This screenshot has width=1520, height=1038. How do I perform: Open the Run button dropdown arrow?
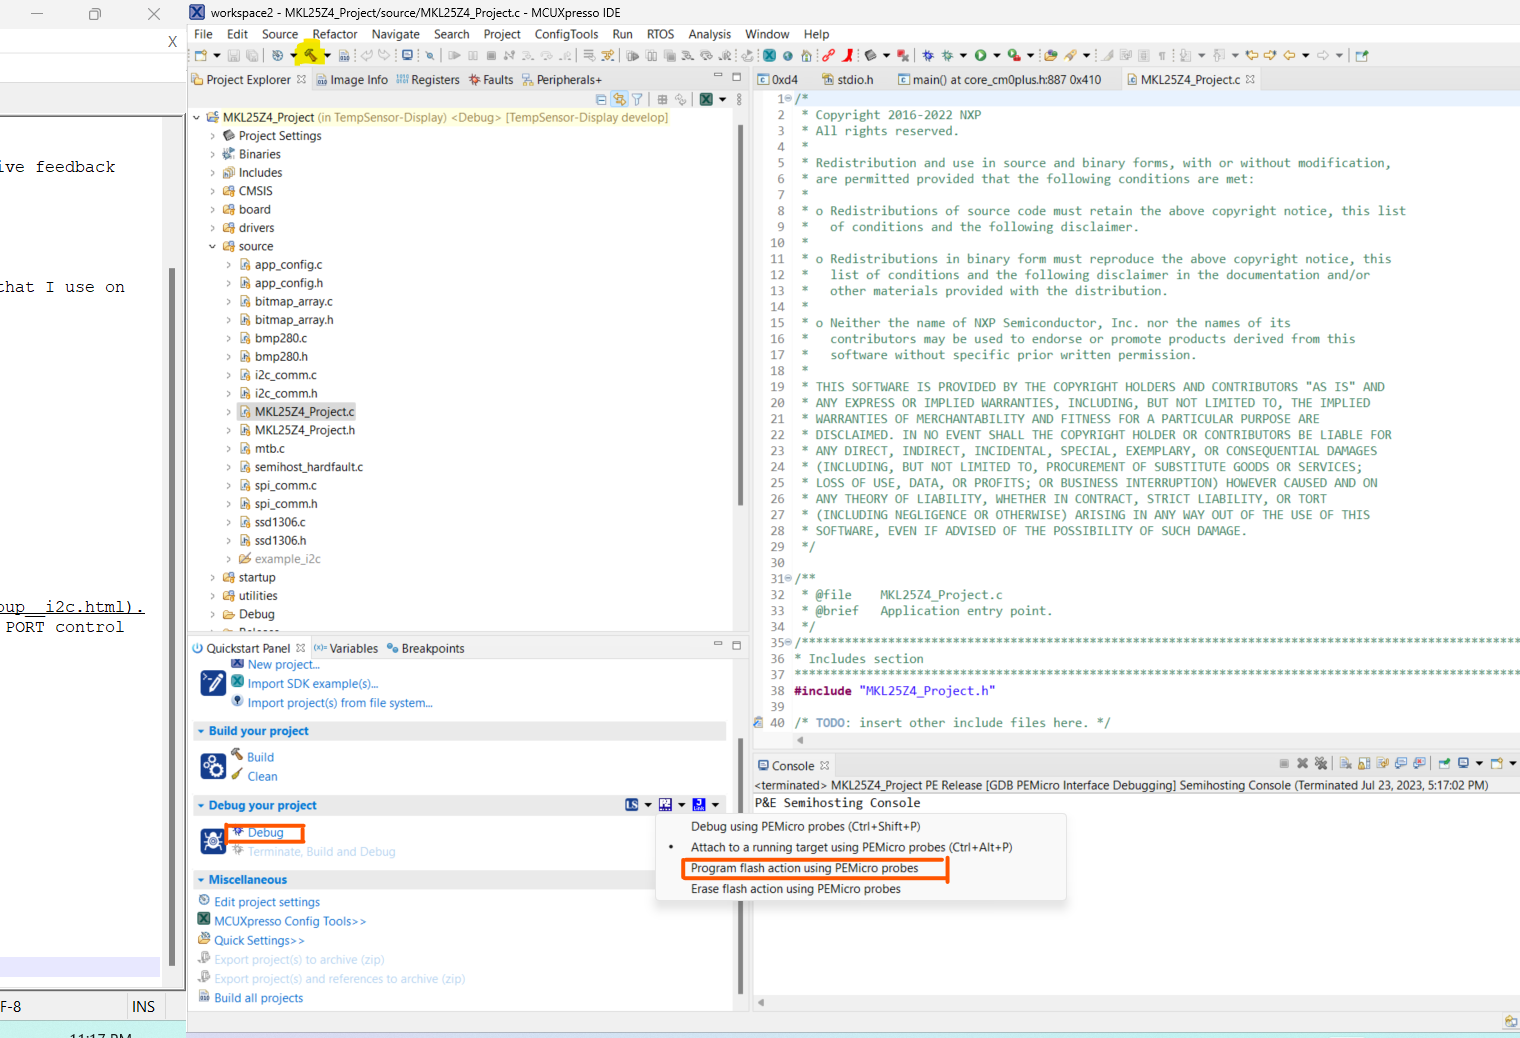[x=997, y=55]
